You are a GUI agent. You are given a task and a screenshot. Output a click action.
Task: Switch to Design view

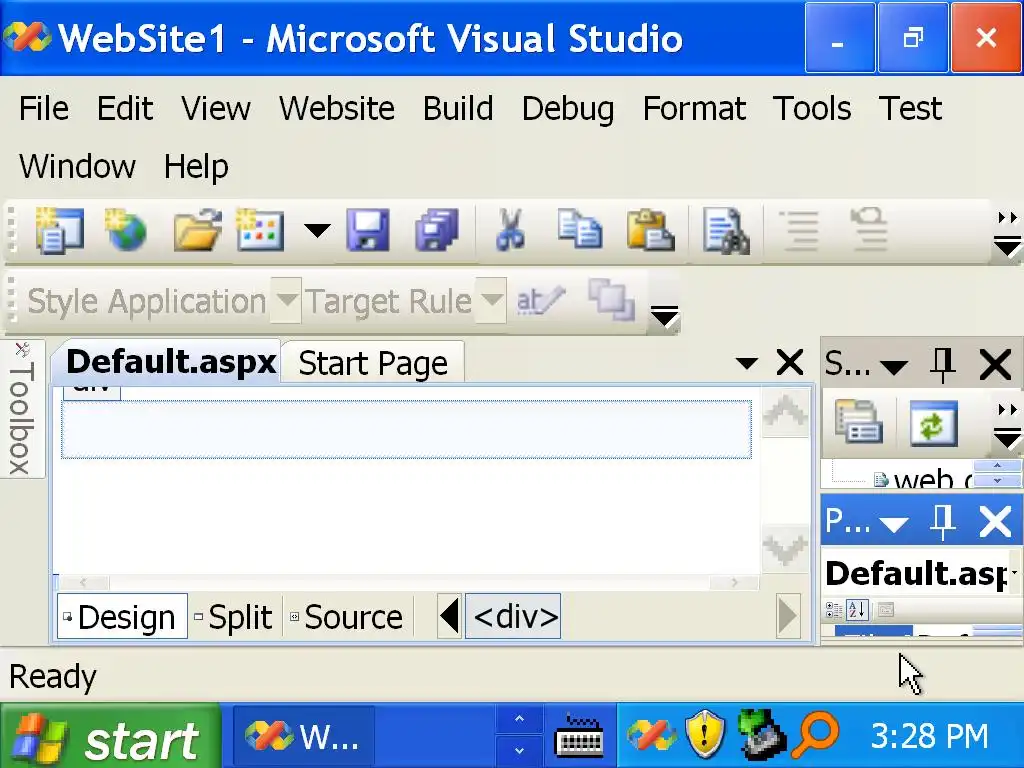click(x=122, y=616)
